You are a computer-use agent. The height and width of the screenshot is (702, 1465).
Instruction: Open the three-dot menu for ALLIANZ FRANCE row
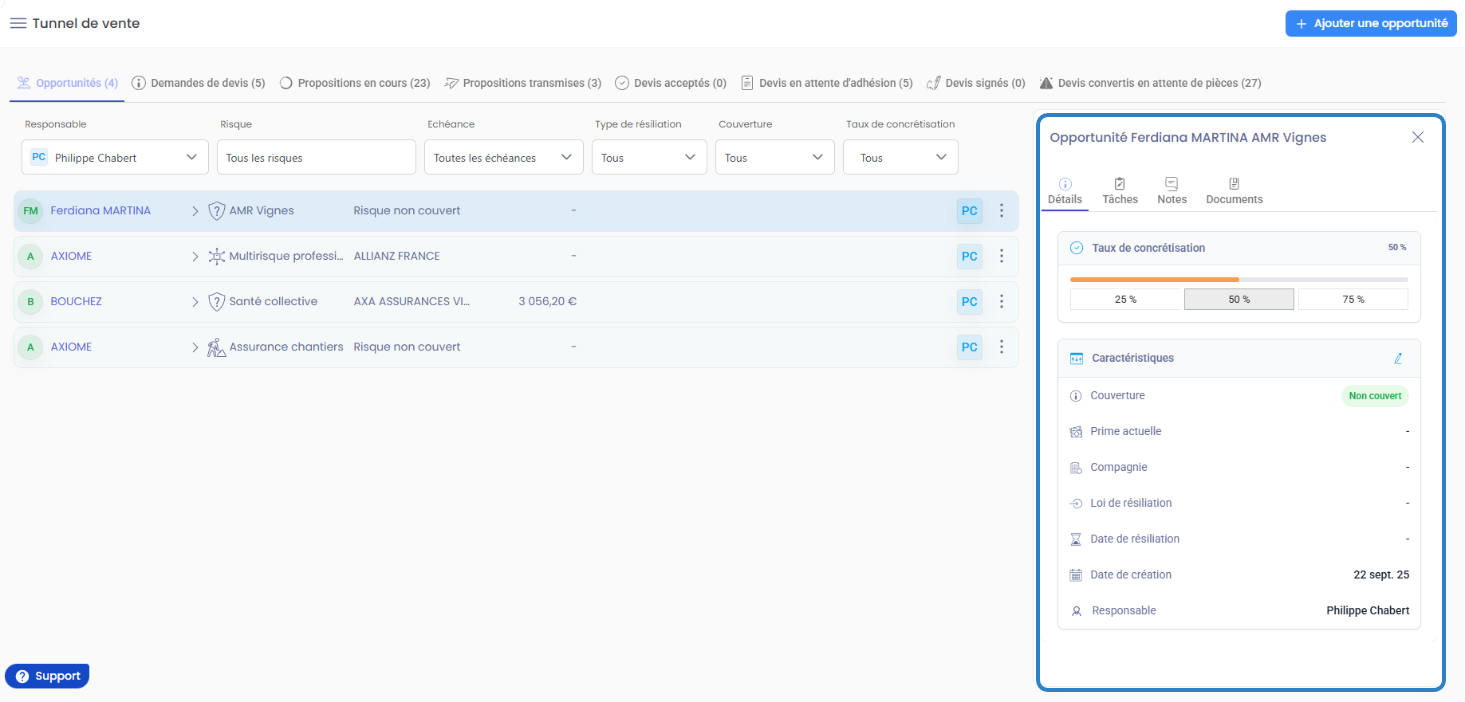(1001, 256)
